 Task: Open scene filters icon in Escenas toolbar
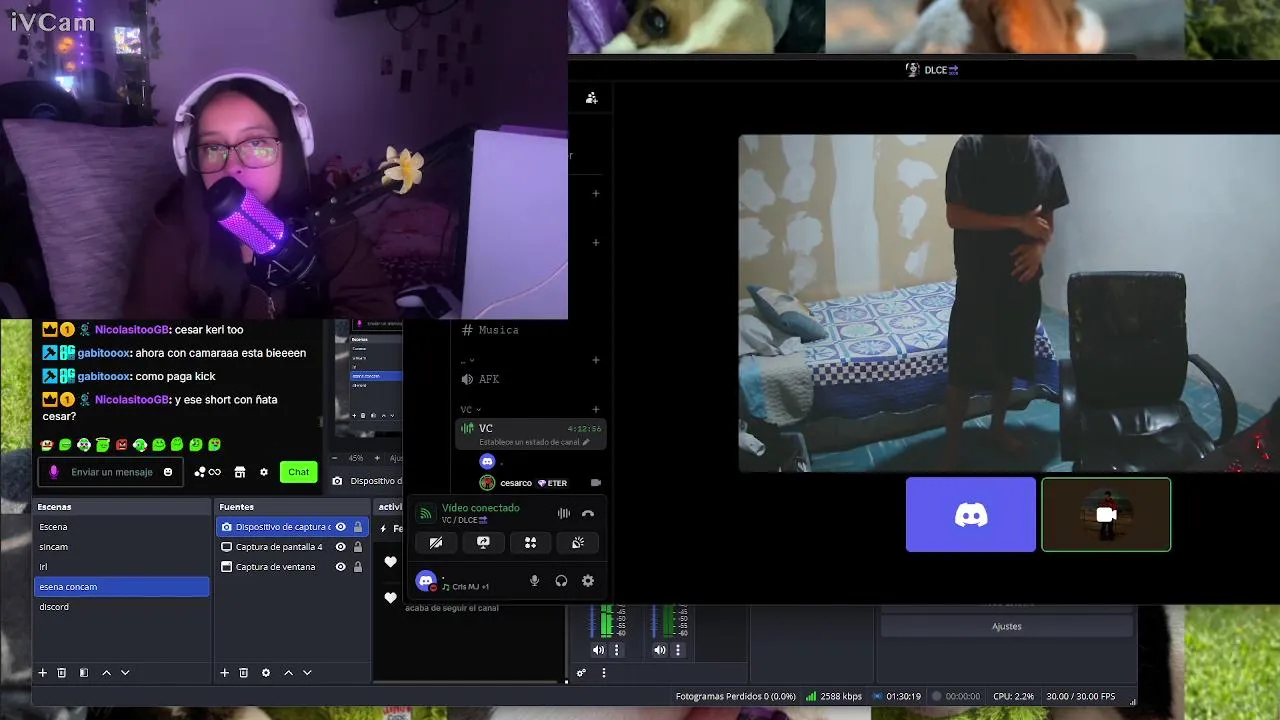pos(84,673)
